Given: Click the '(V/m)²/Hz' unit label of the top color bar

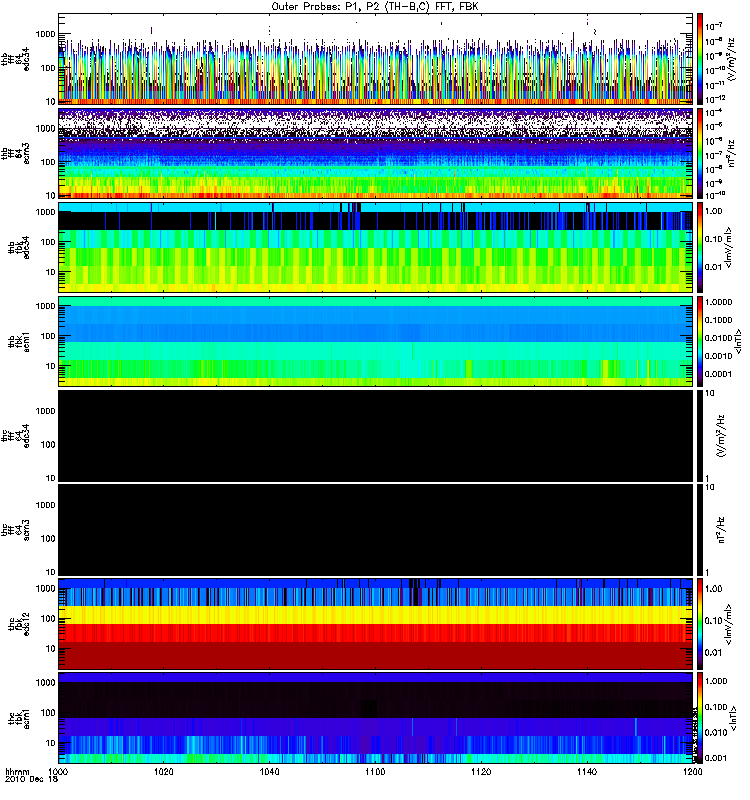Looking at the screenshot, I should pyautogui.click(x=731, y=59).
